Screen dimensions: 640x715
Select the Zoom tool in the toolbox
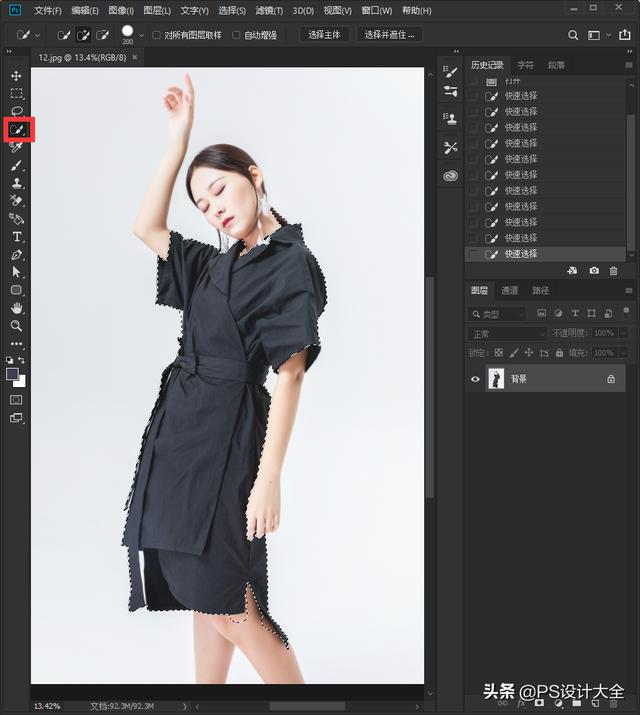(16, 326)
